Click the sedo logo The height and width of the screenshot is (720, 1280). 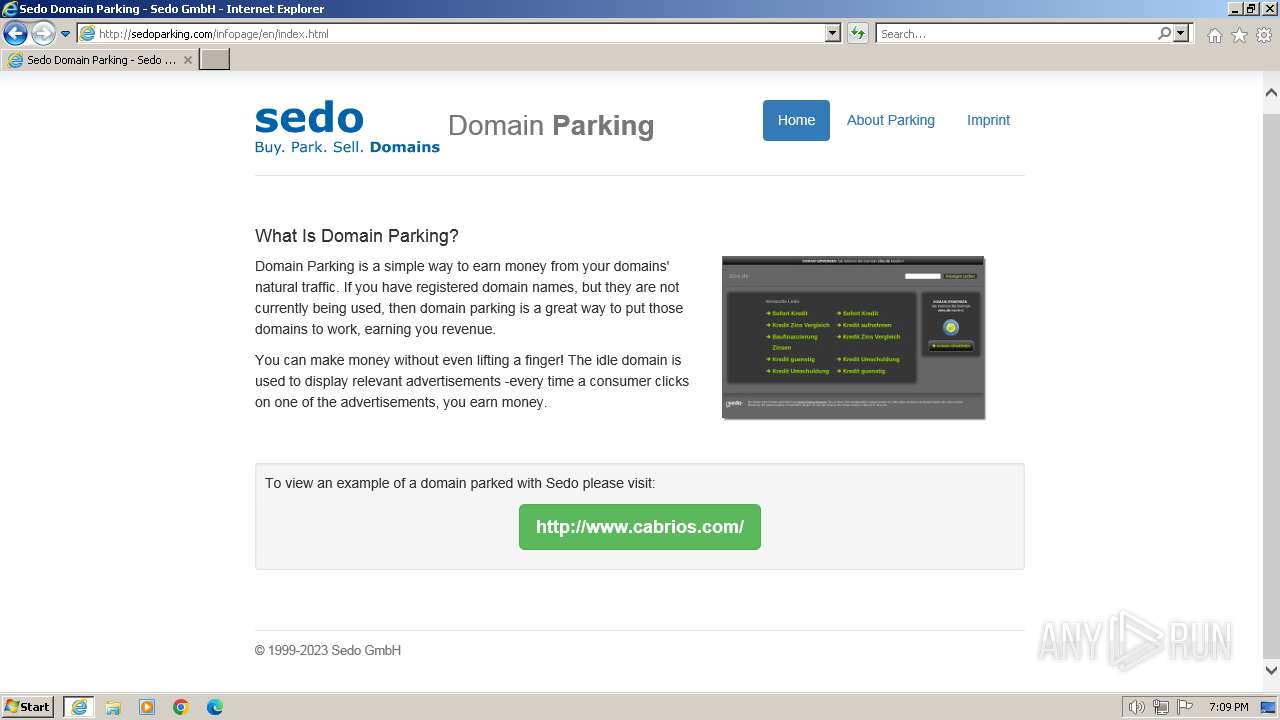click(x=309, y=118)
